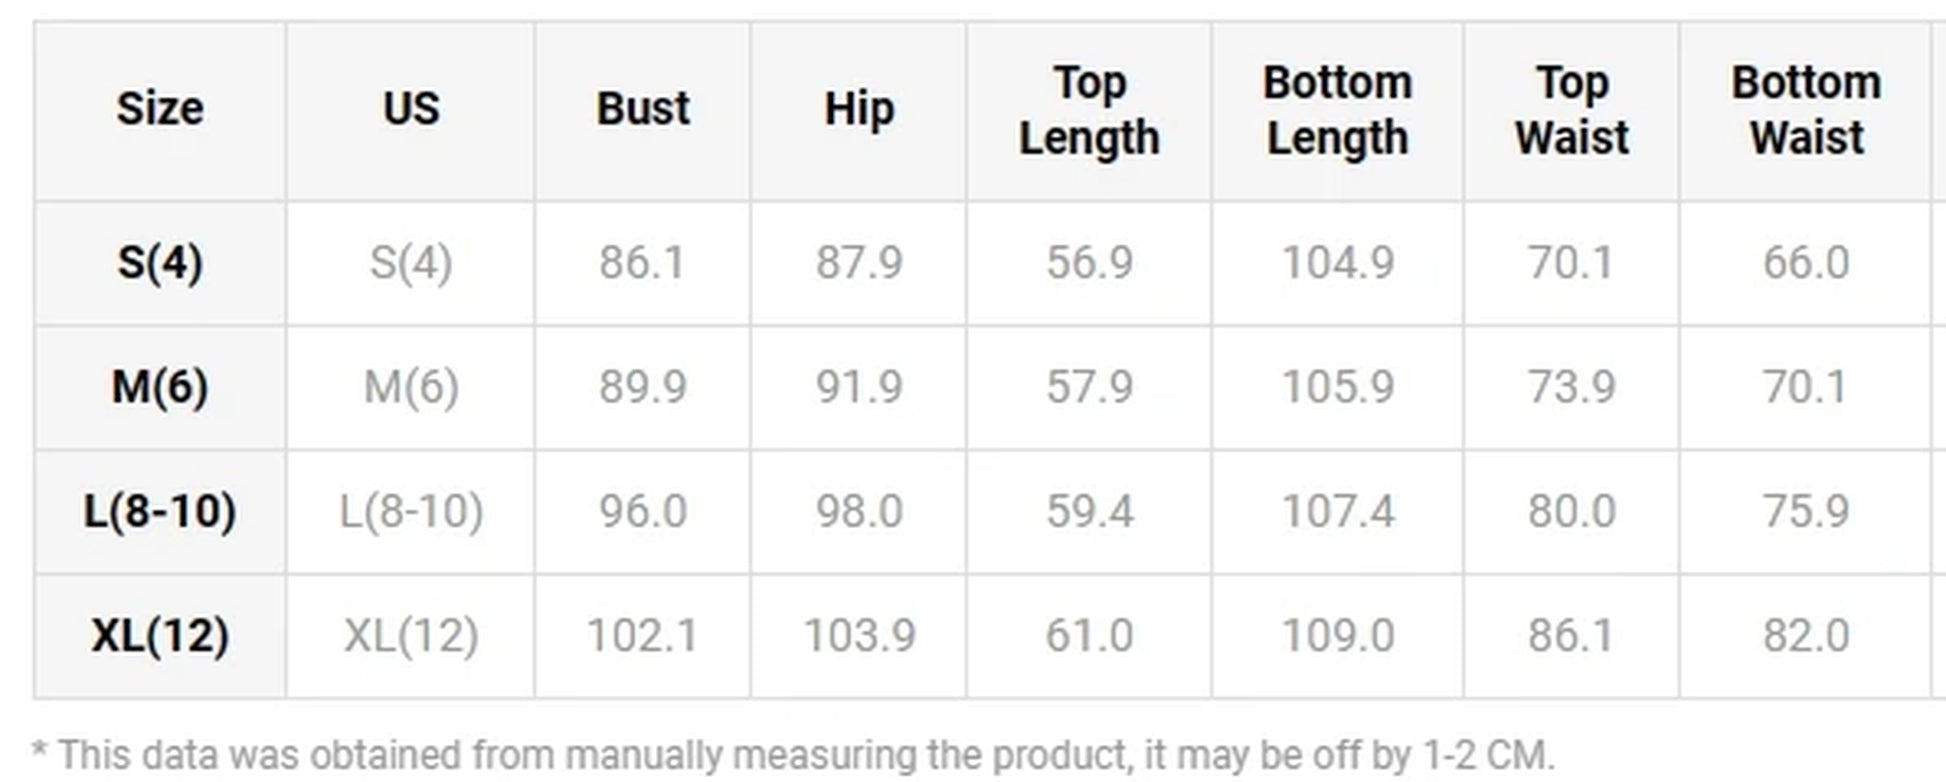Click the Bottom Length header cell

point(1338,110)
